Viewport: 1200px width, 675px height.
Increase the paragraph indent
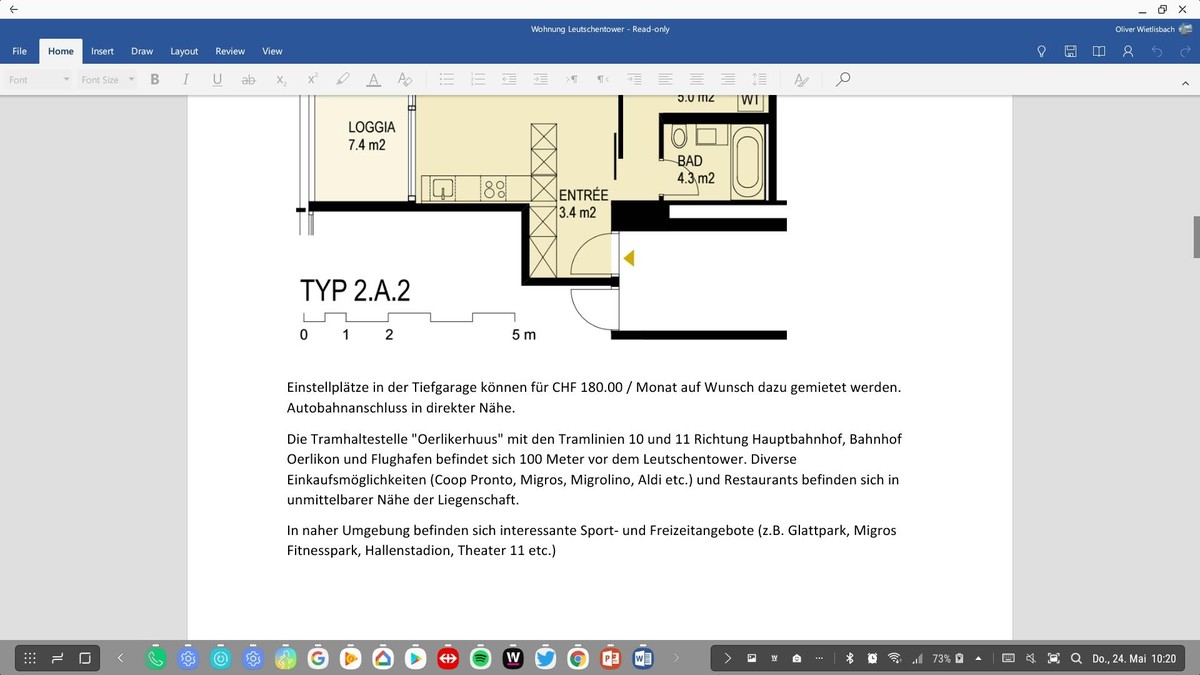tap(541, 79)
